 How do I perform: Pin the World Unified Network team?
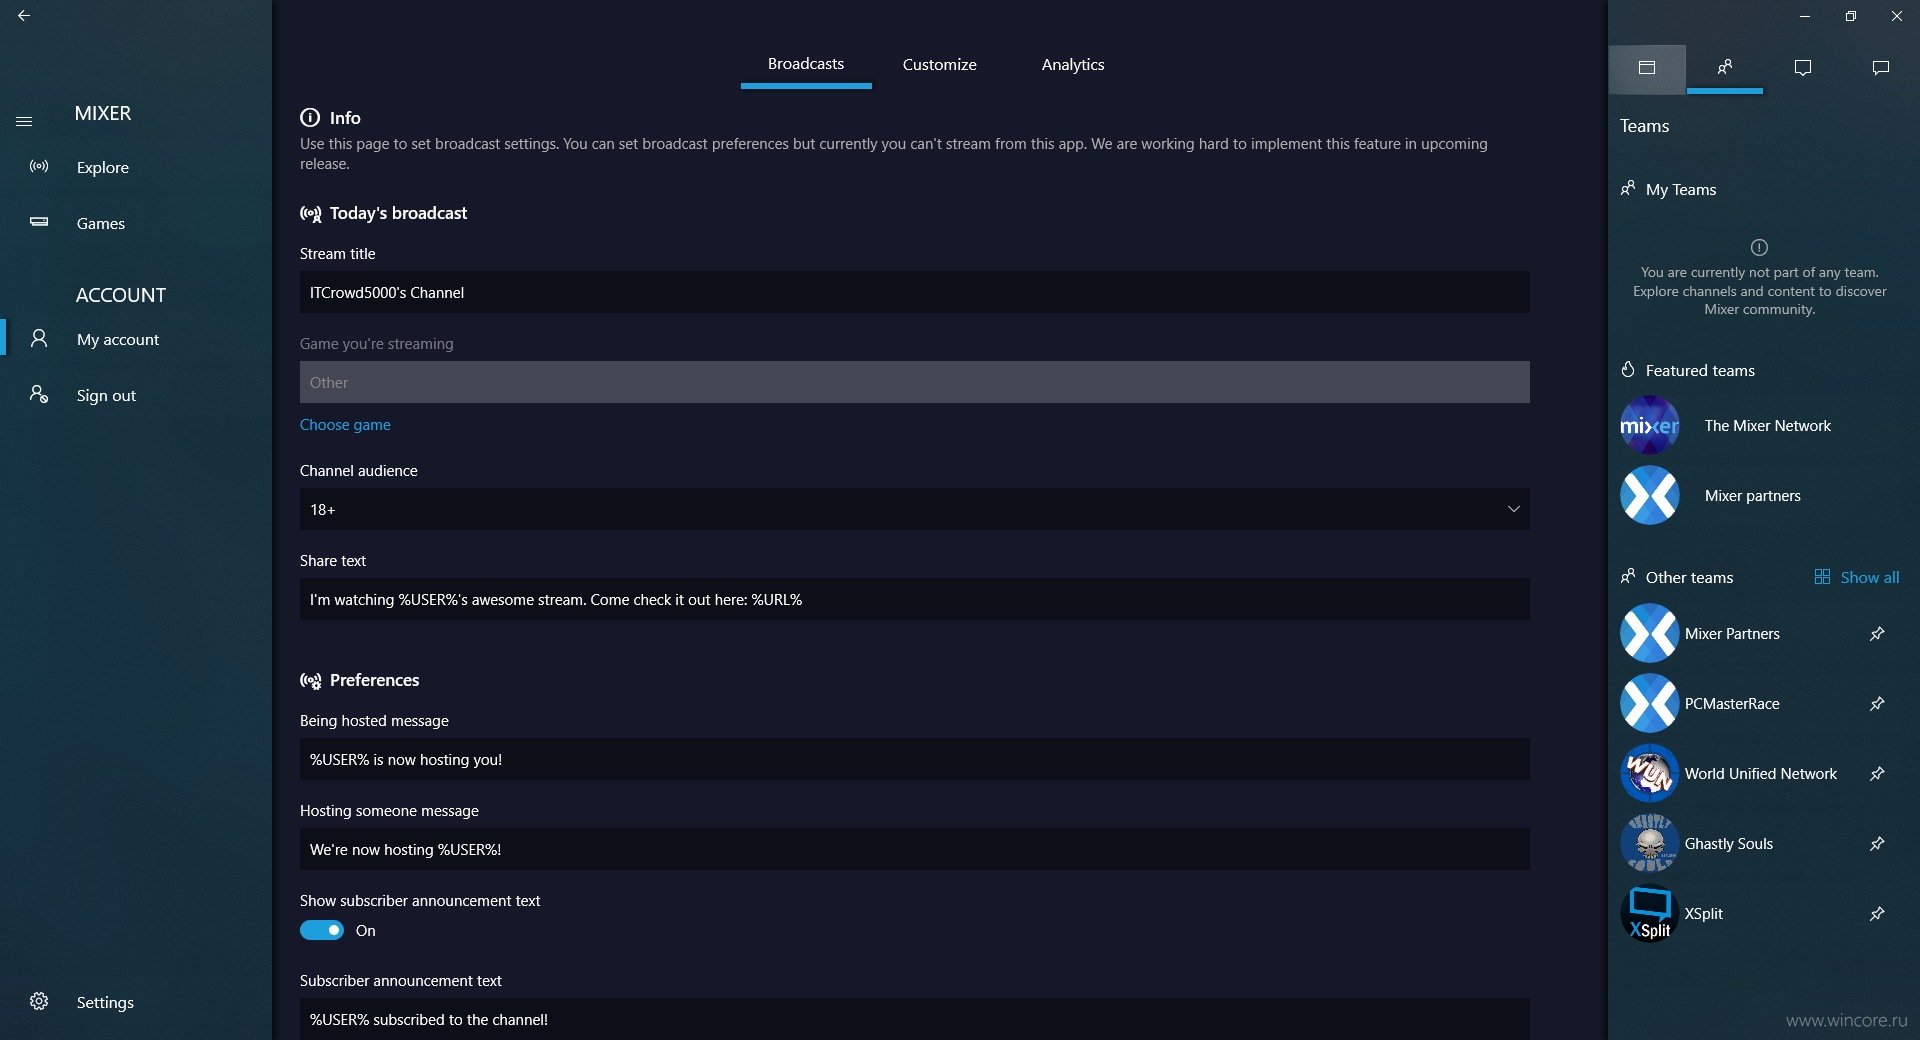coord(1877,773)
